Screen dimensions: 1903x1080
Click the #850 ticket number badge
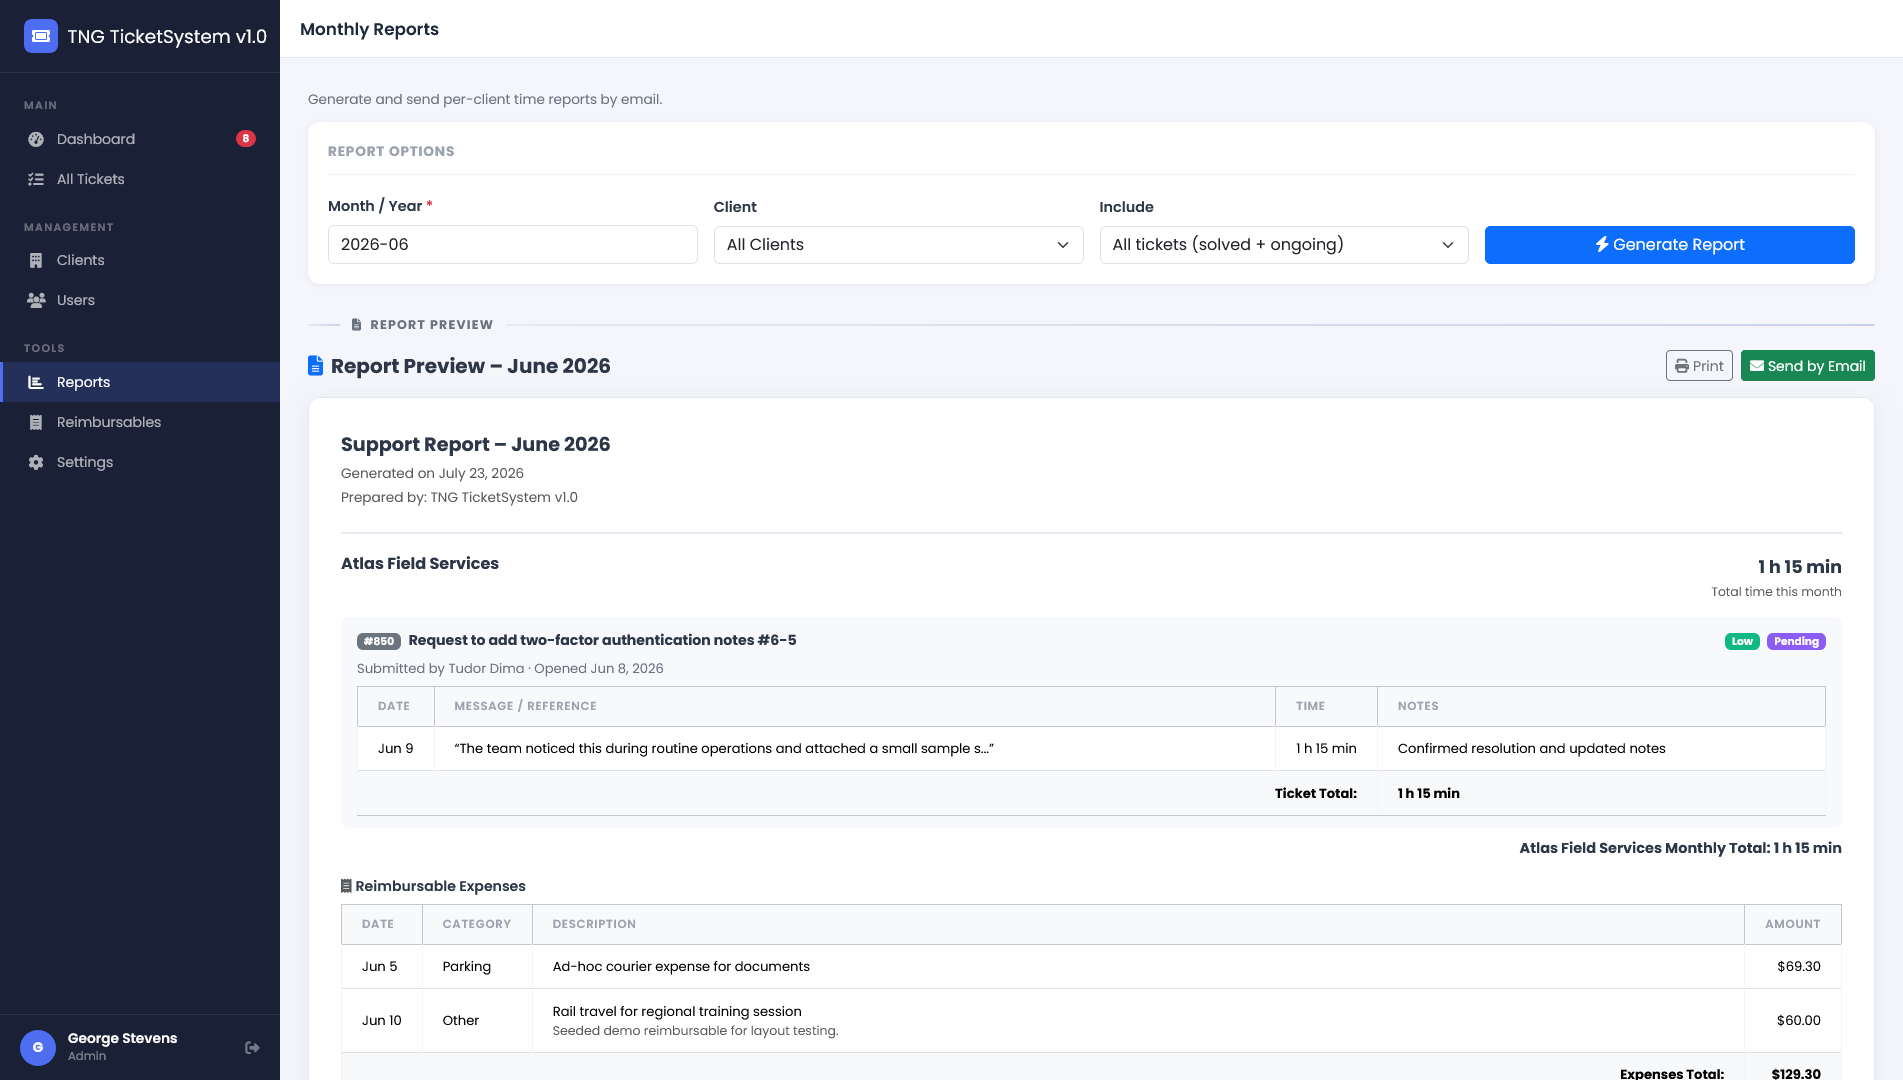(379, 641)
